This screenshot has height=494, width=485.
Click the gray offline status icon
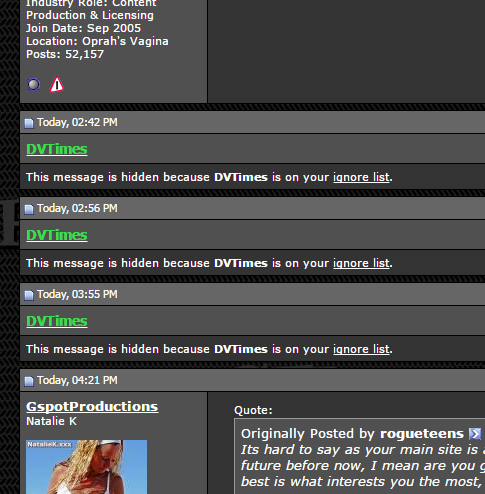pos(34,84)
